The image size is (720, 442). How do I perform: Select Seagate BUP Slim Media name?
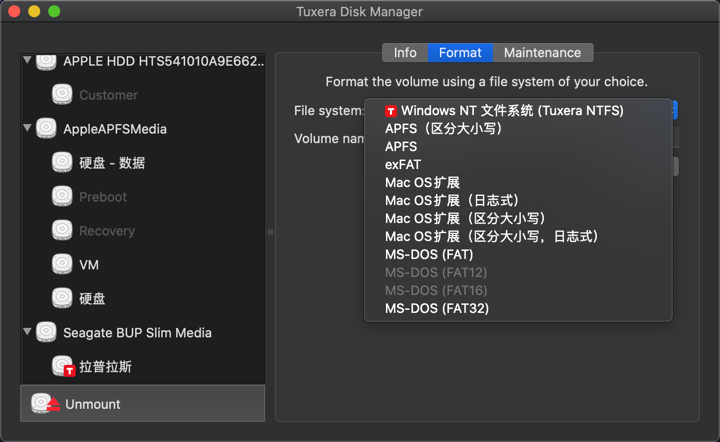tap(137, 333)
